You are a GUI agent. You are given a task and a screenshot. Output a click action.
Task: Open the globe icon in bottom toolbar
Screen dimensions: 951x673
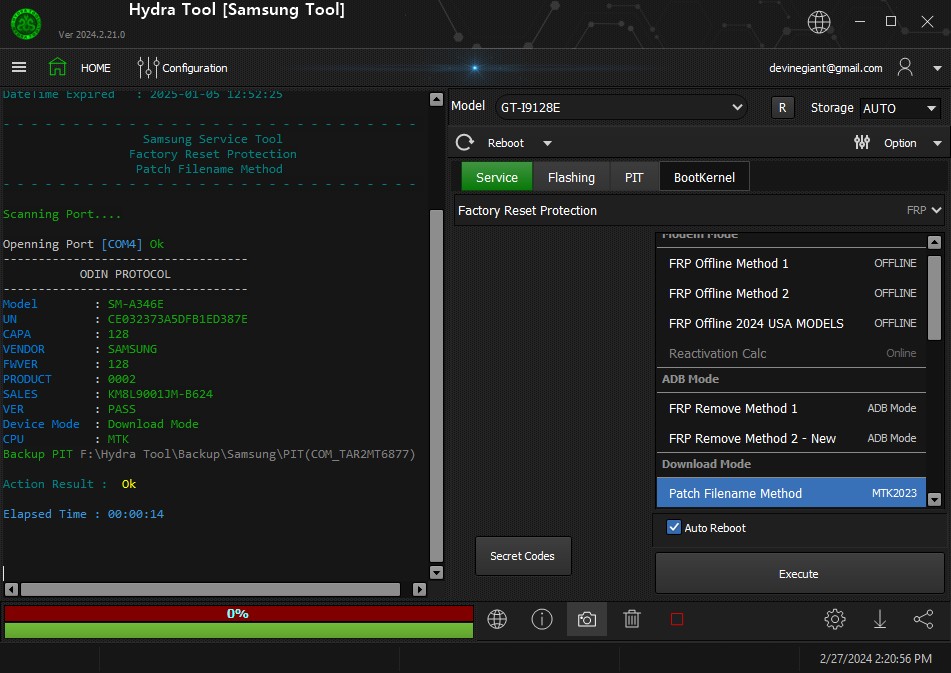(x=497, y=619)
